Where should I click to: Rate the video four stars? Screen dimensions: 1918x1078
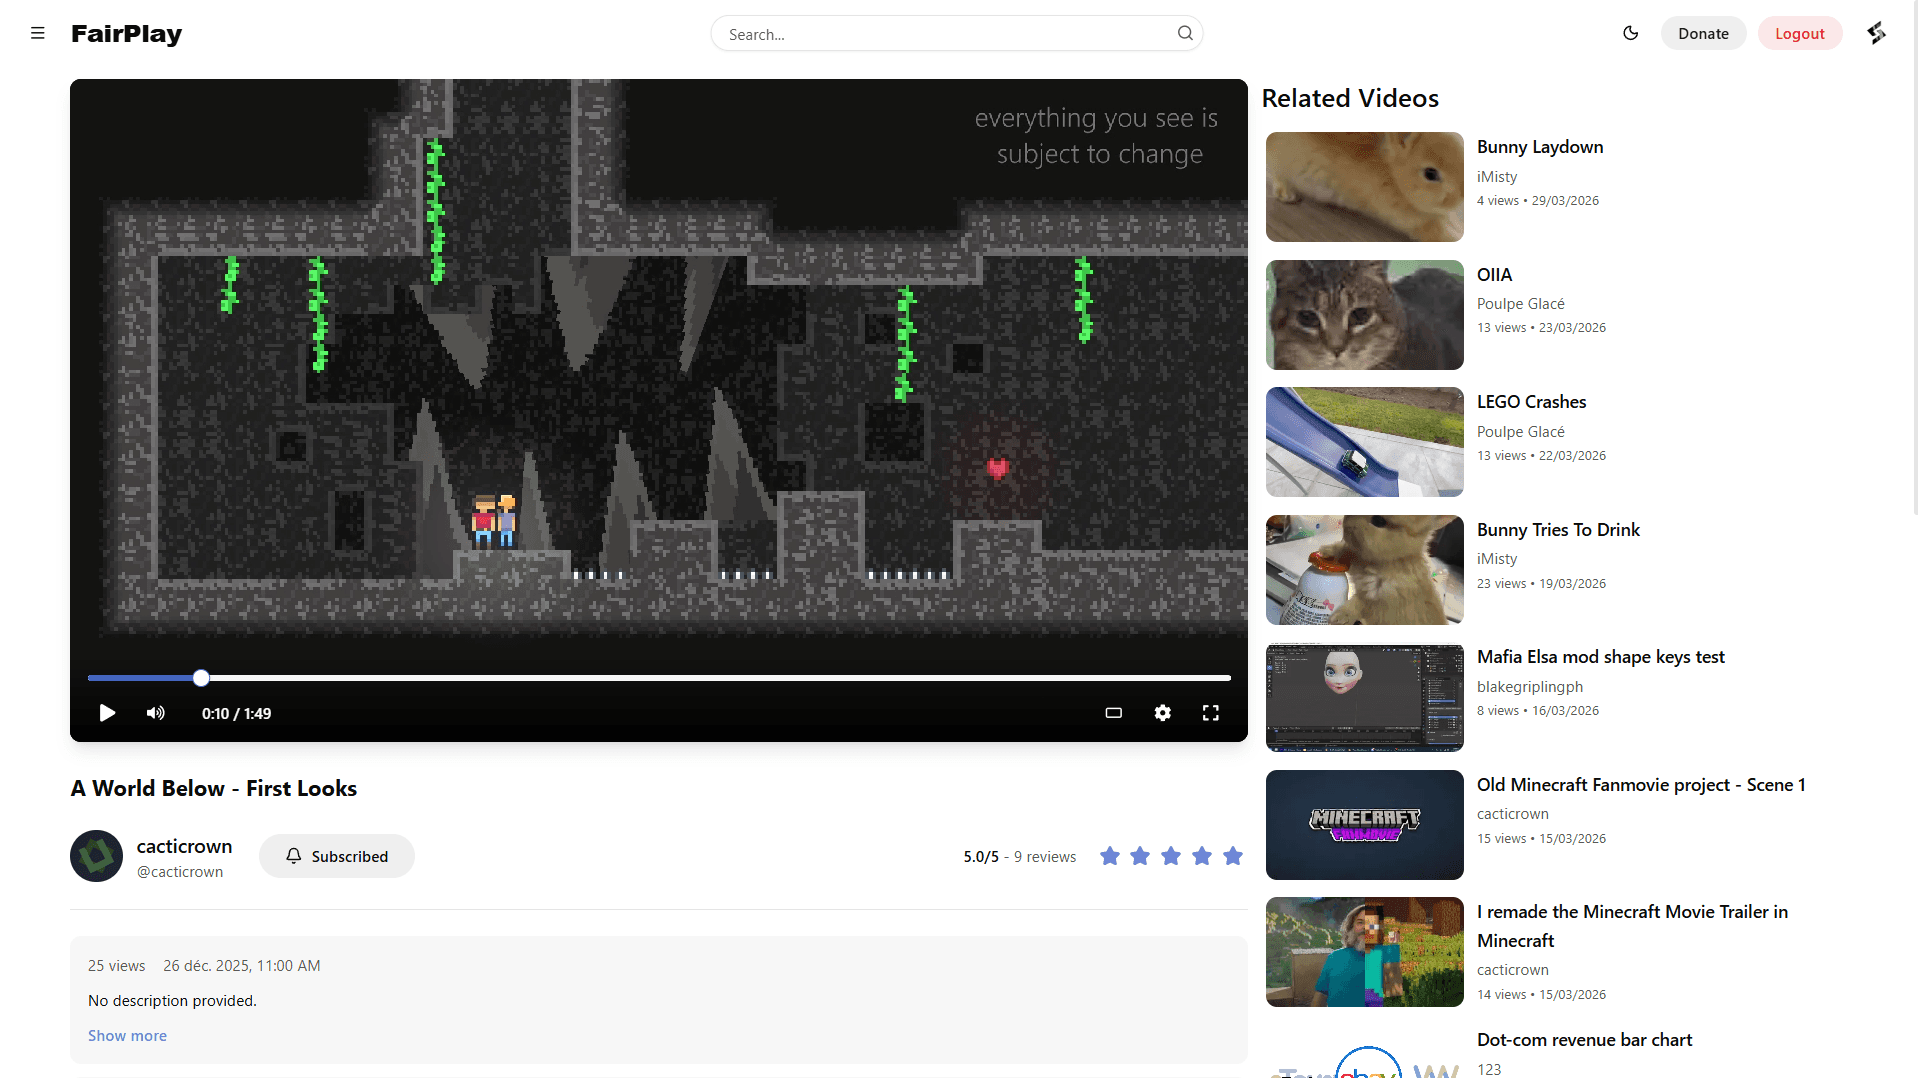(x=1202, y=856)
